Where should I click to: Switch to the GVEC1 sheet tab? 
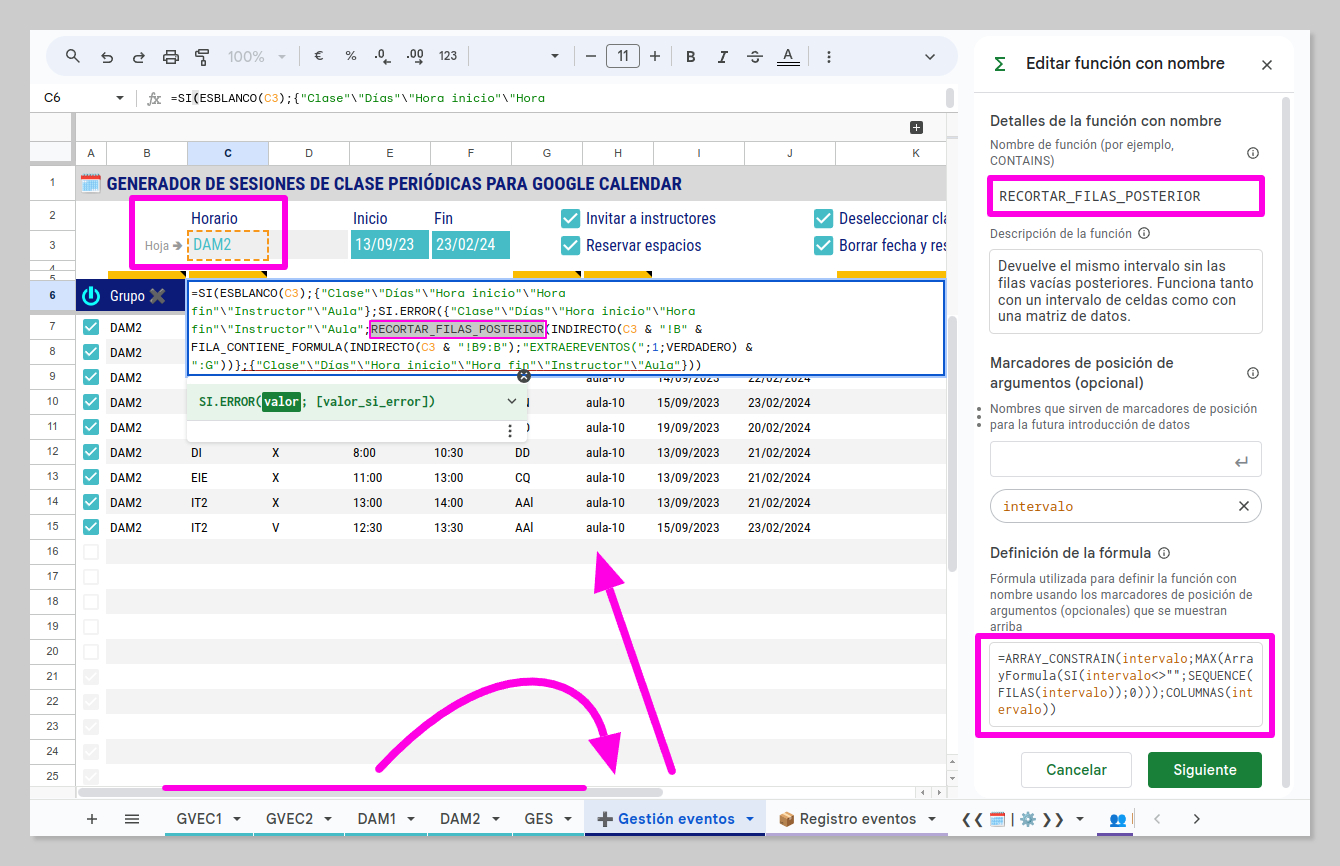pyautogui.click(x=199, y=819)
